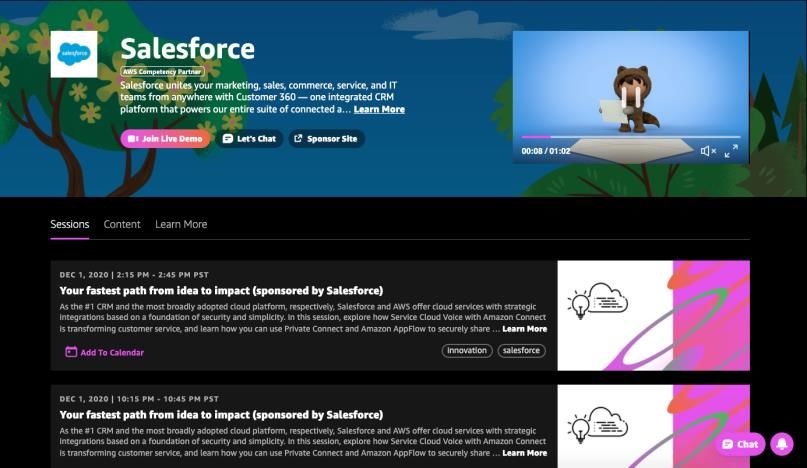Expand the video to fullscreen
The height and width of the screenshot is (468, 807).
731,151
